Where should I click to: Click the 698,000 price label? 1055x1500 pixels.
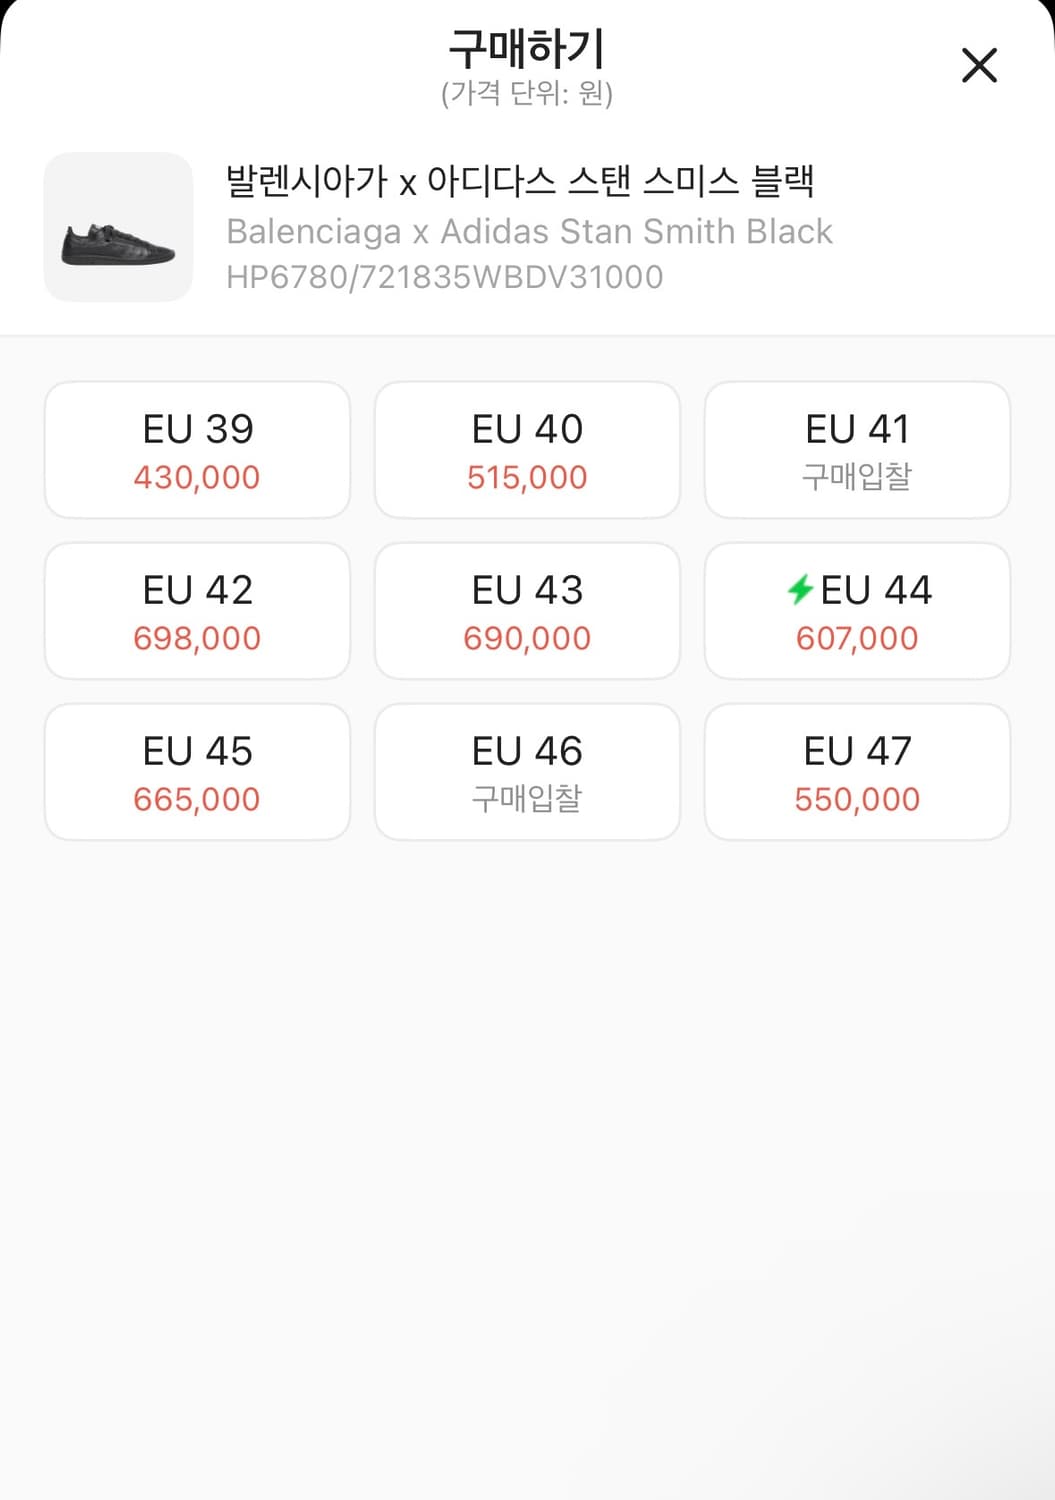pyautogui.click(x=197, y=639)
